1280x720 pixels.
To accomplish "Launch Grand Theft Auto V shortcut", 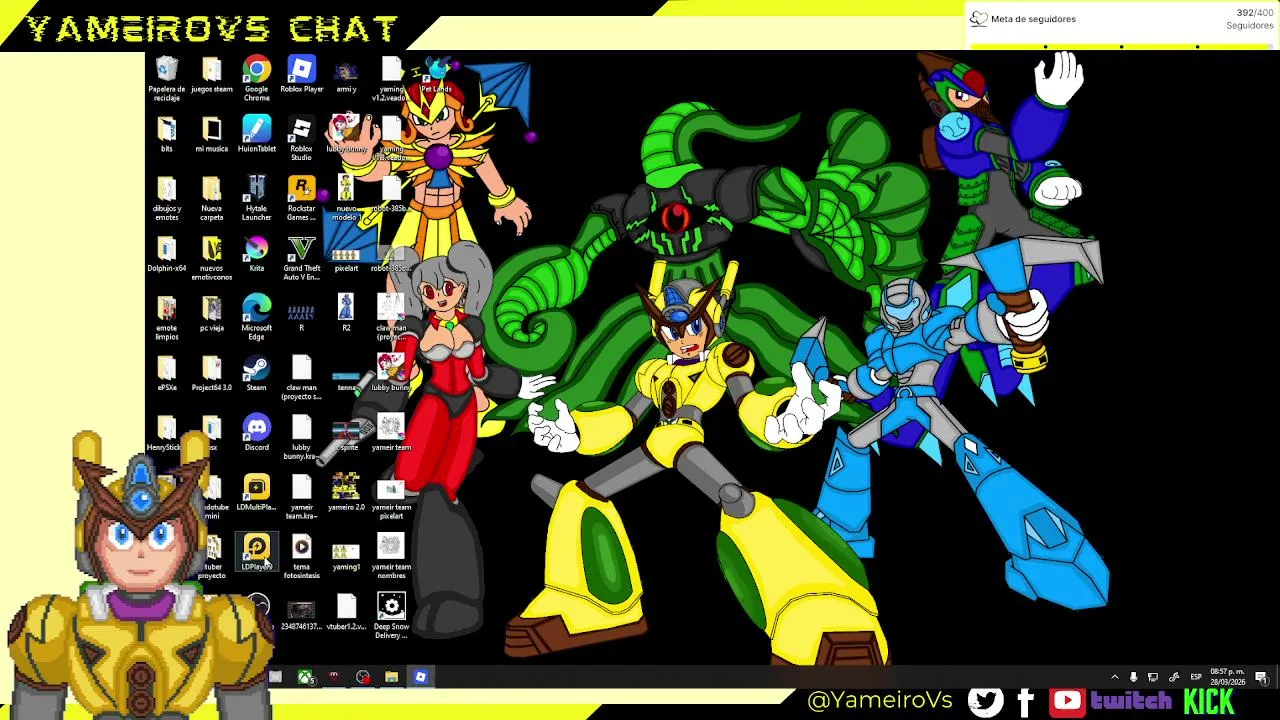I will (301, 258).
